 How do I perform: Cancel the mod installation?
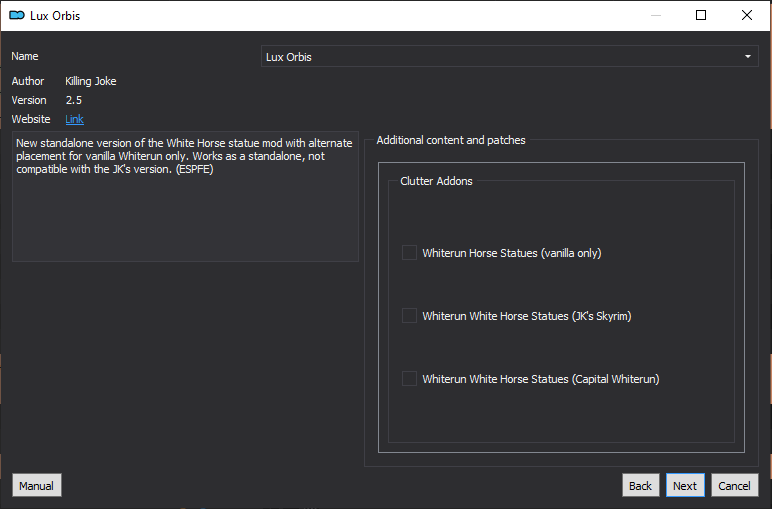click(x=734, y=485)
